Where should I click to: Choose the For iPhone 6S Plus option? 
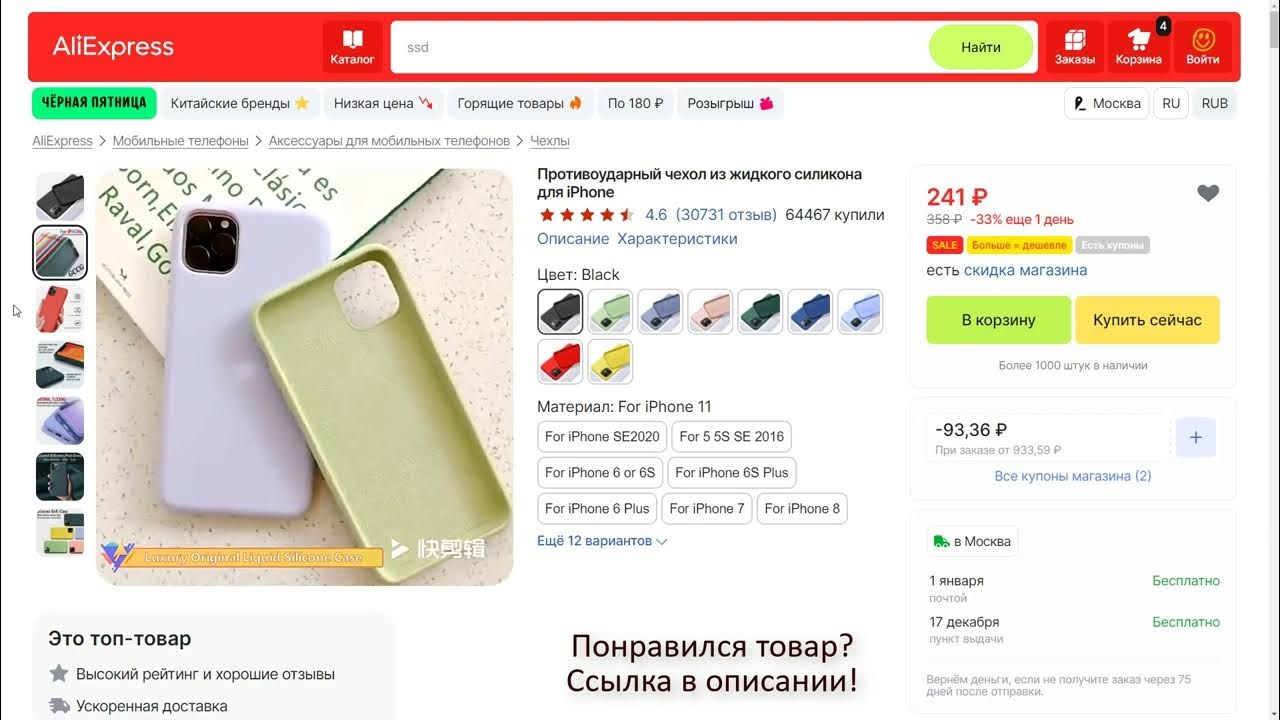732,473
